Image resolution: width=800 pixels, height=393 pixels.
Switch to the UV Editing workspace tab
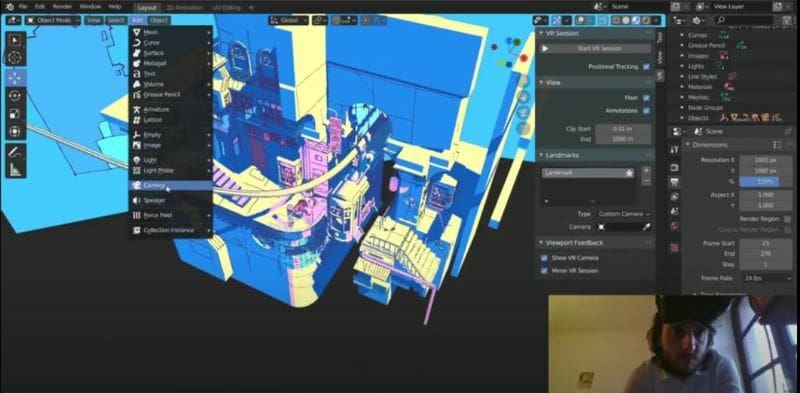227,8
